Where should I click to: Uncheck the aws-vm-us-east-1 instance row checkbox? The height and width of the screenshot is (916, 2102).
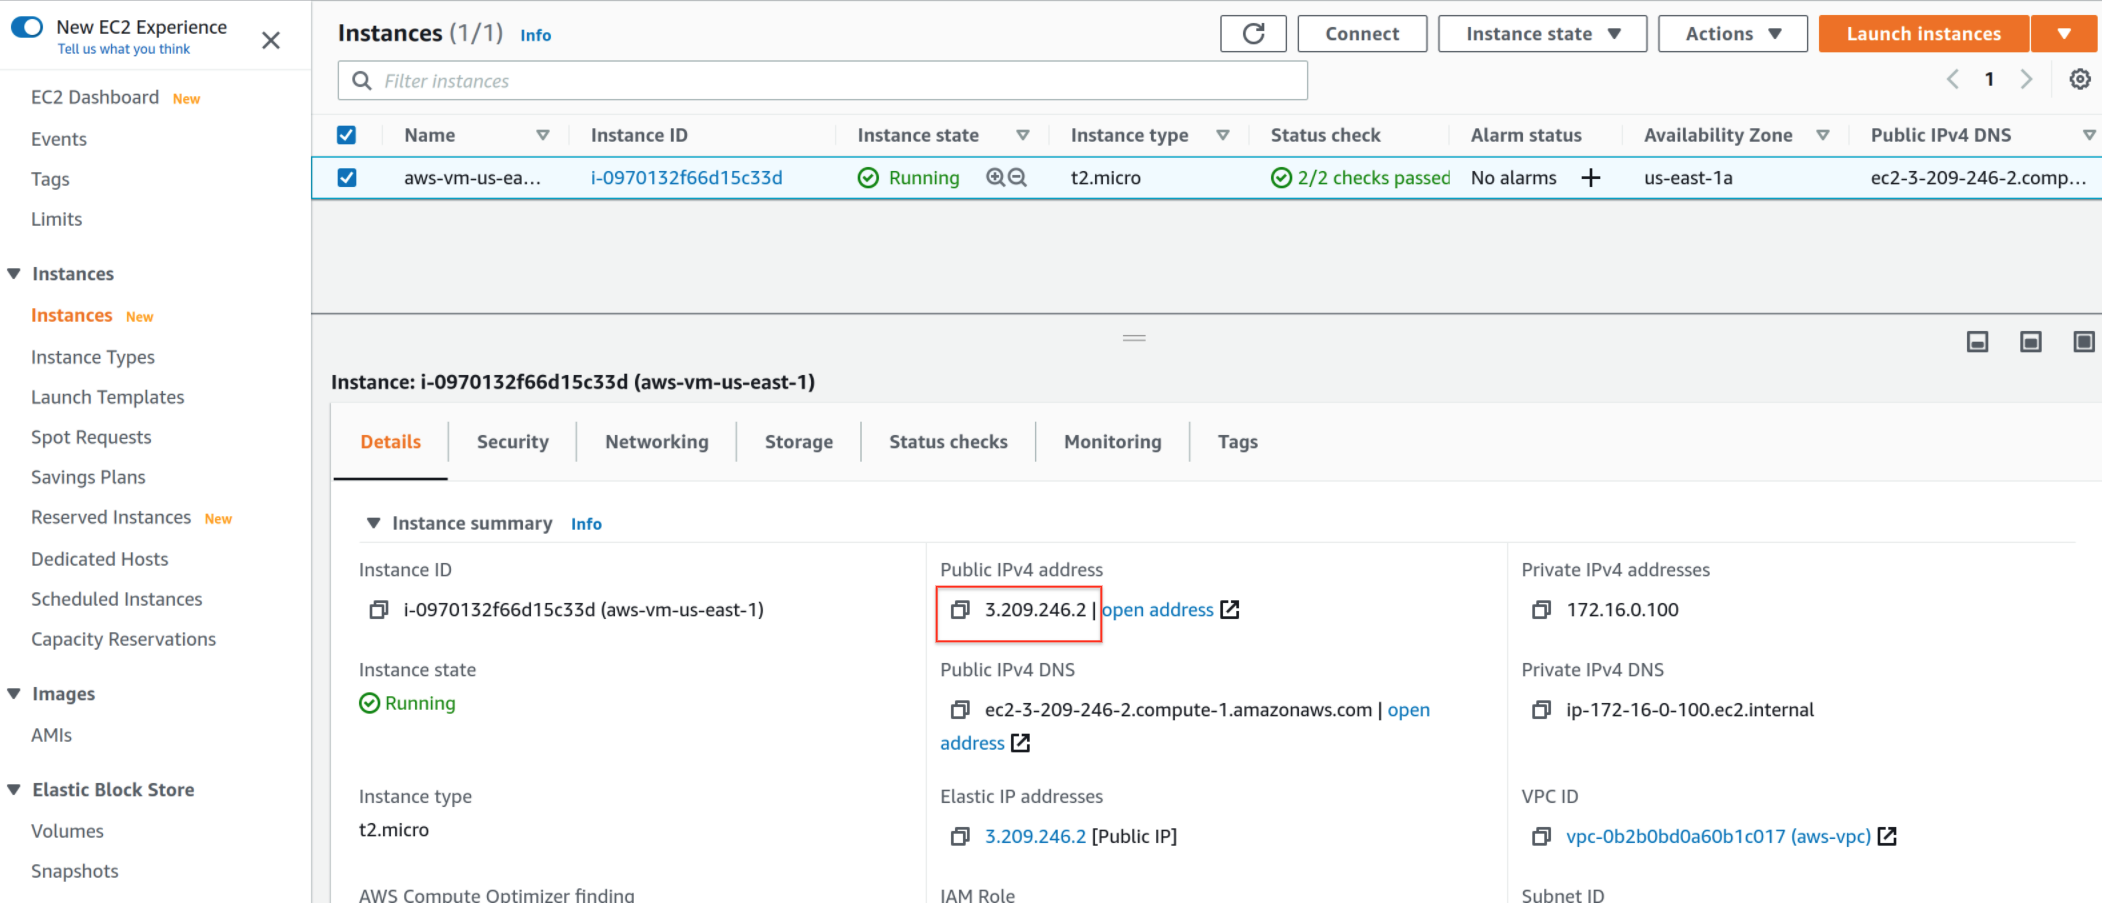(x=347, y=178)
